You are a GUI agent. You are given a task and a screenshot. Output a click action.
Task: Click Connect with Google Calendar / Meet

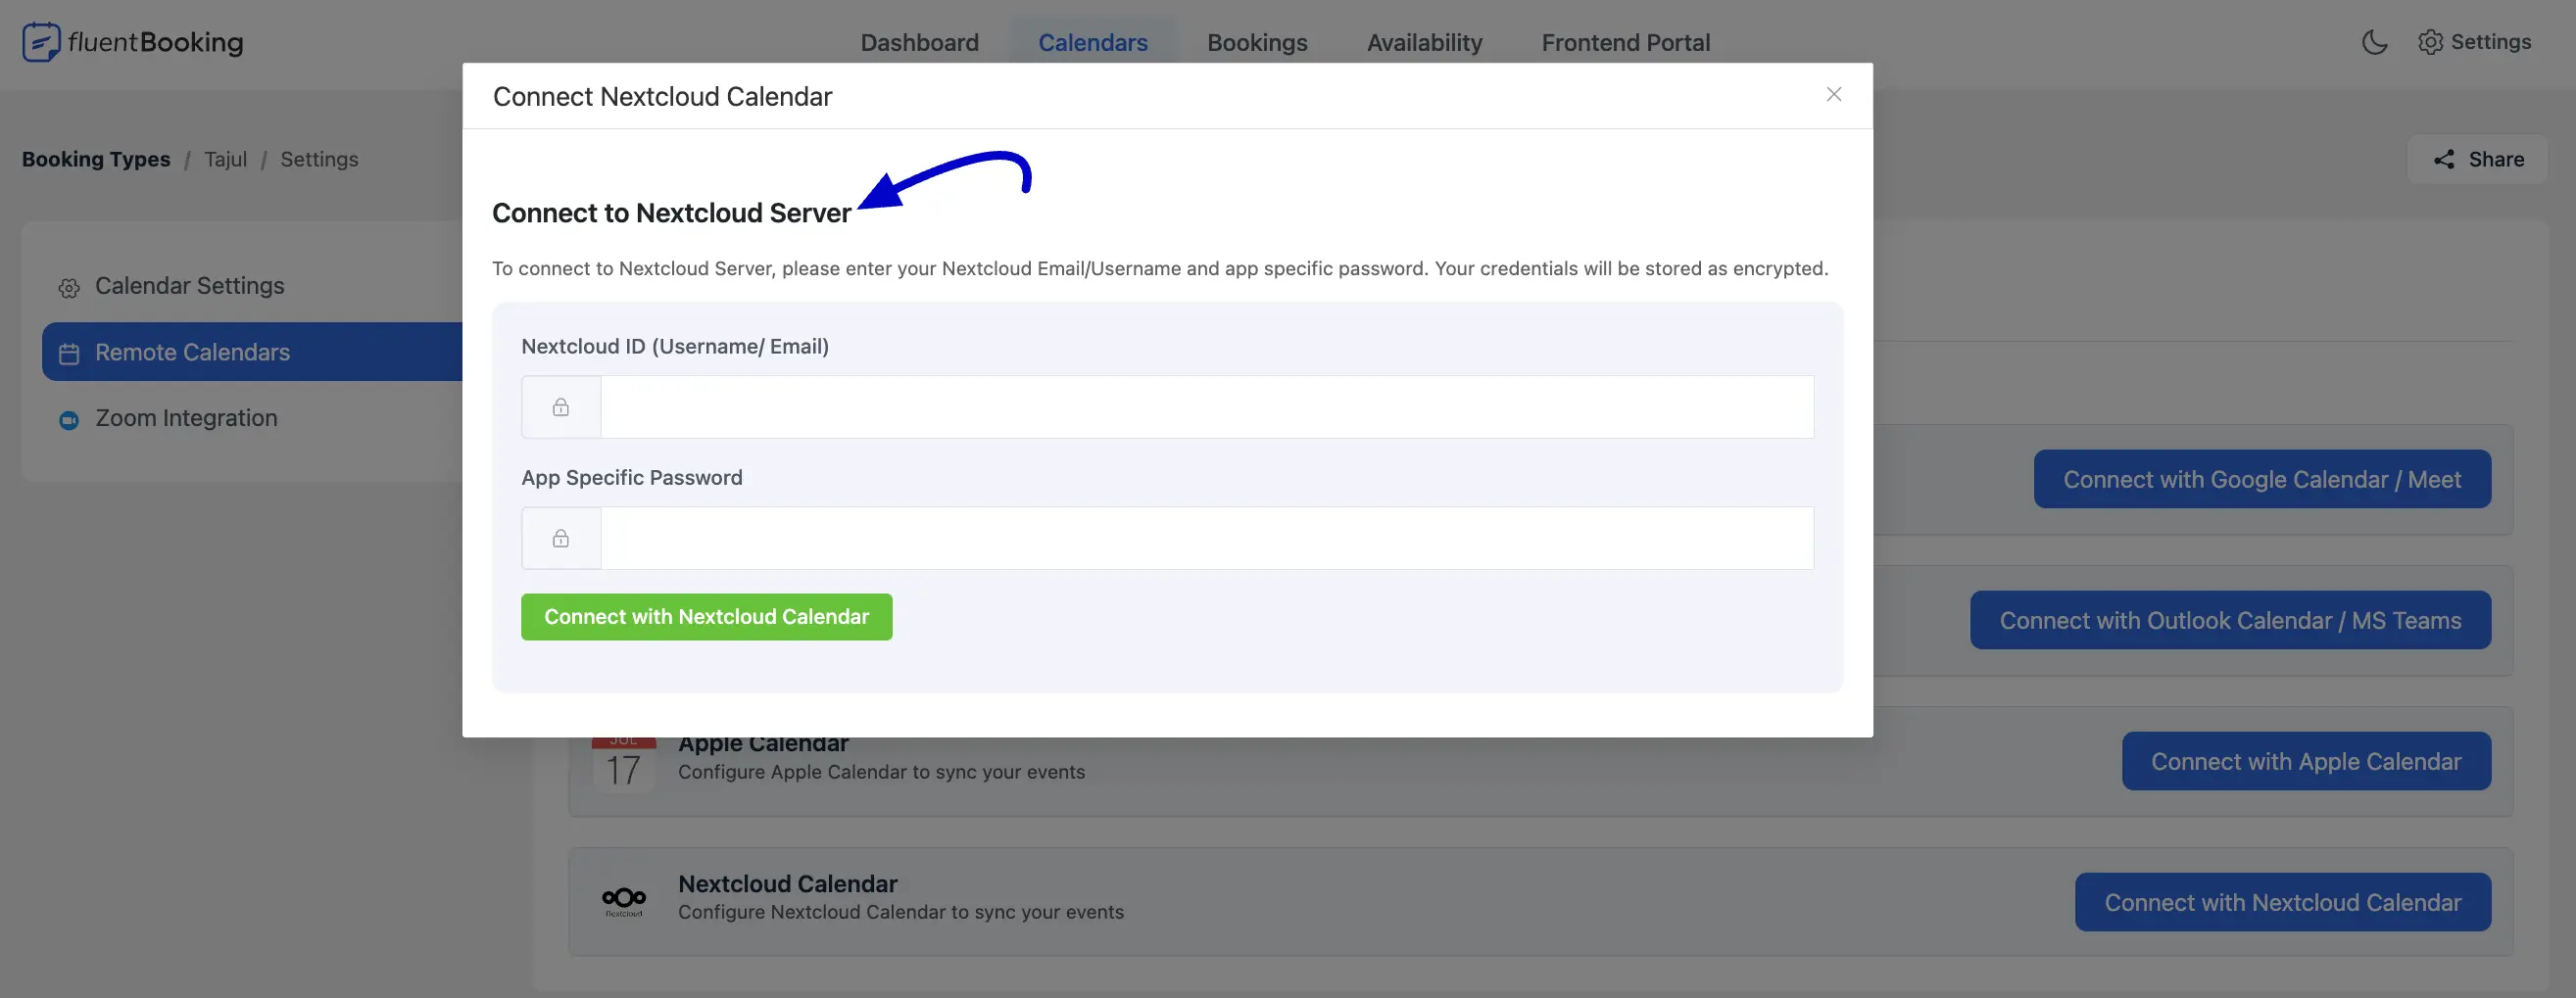click(x=2262, y=479)
